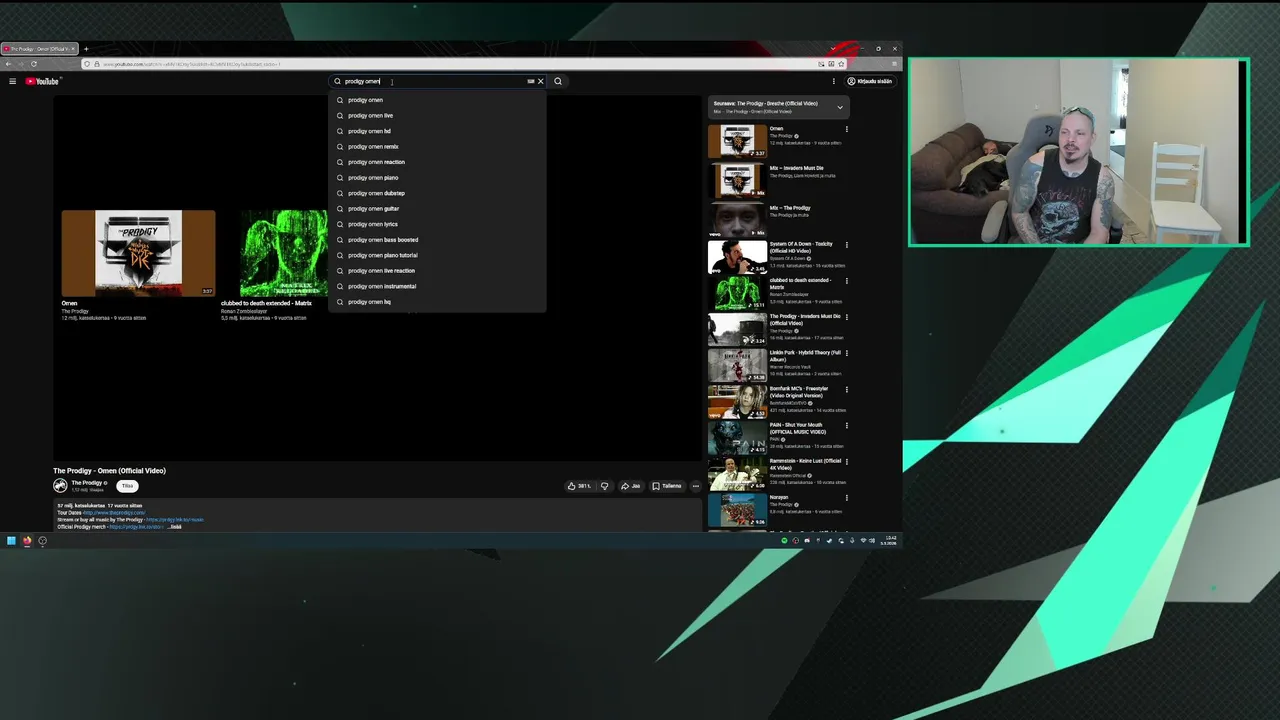This screenshot has height=720, width=1280.
Task: Click the Tallenna save button
Action: (x=667, y=486)
